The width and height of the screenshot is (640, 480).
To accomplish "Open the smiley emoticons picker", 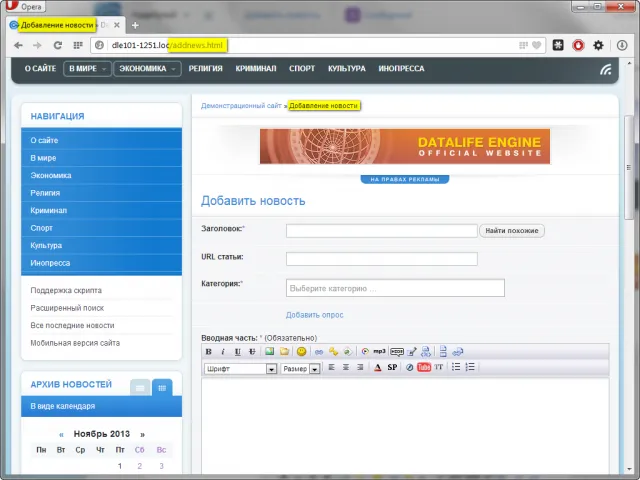I will click(302, 351).
